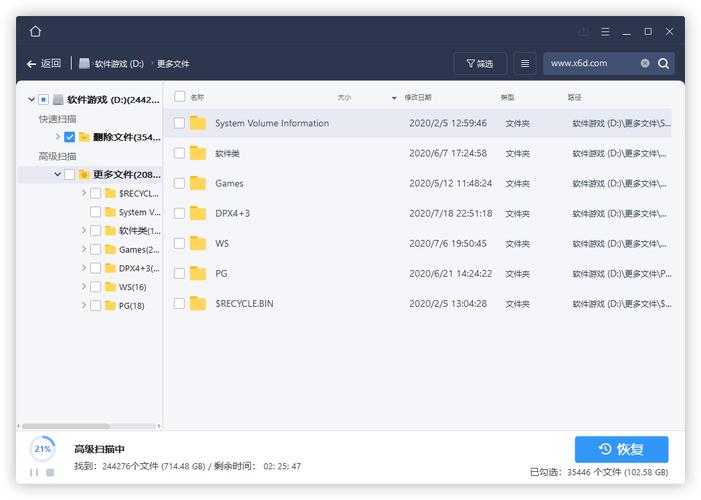This screenshot has width=701, height=500.
Task: Sort by 修改日期 column header
Action: click(418, 97)
